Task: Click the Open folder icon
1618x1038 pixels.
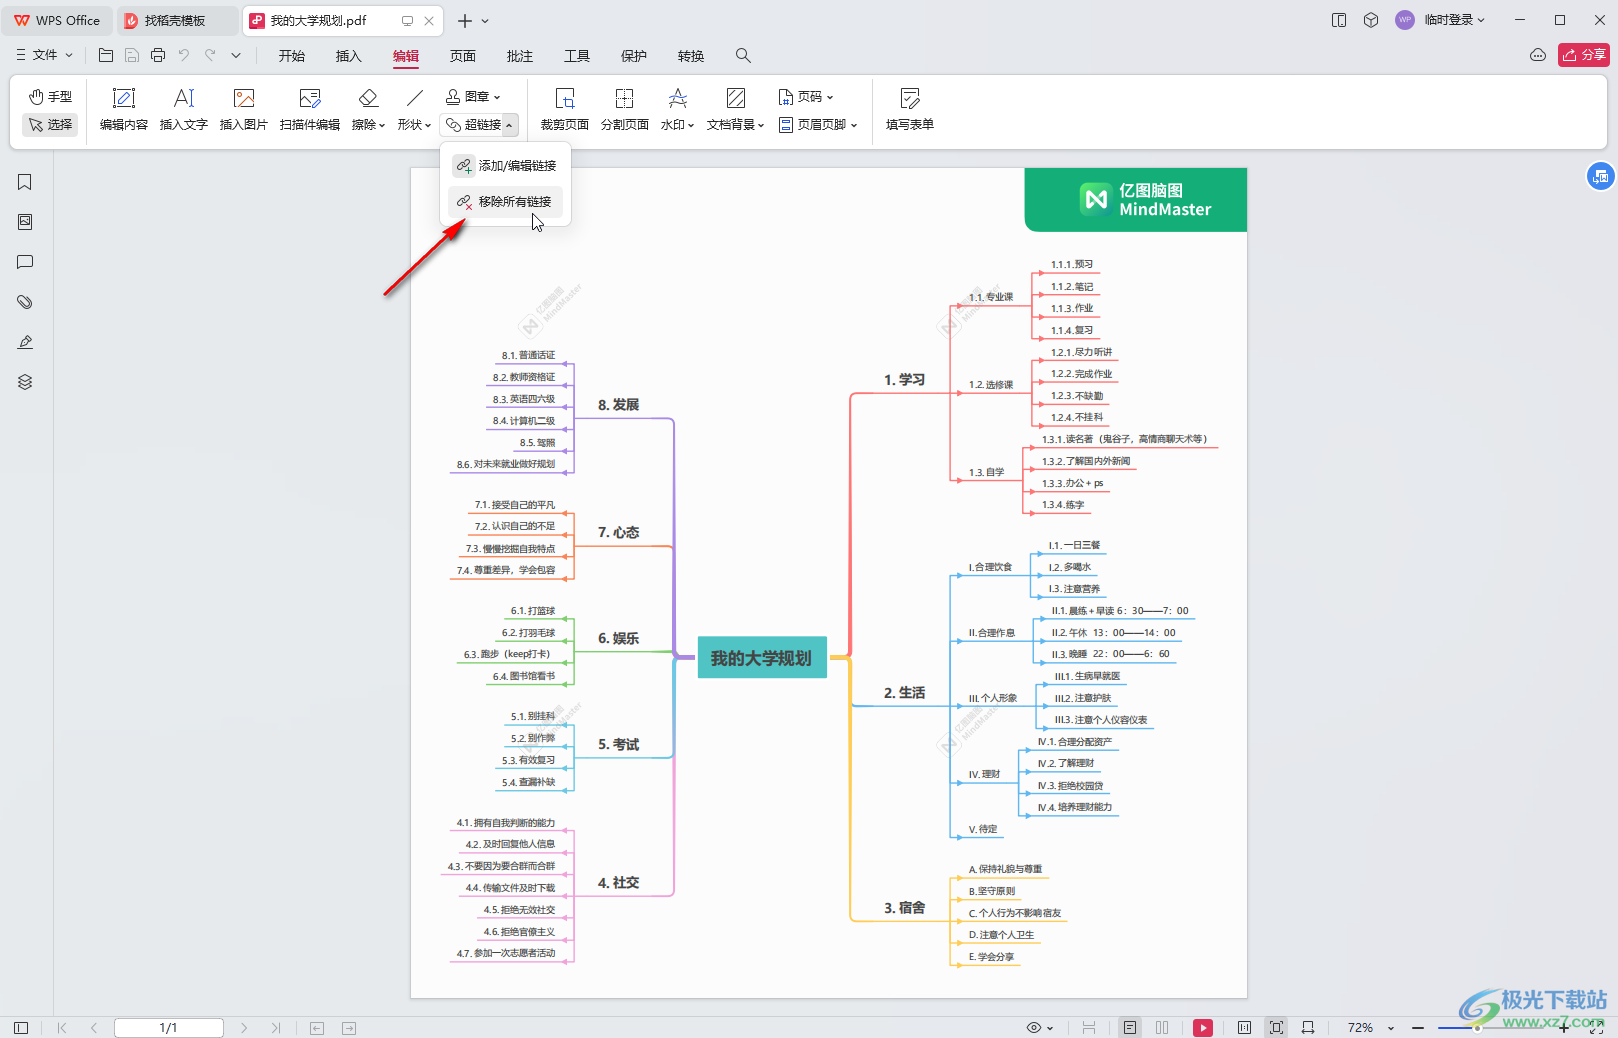Action: 106,55
